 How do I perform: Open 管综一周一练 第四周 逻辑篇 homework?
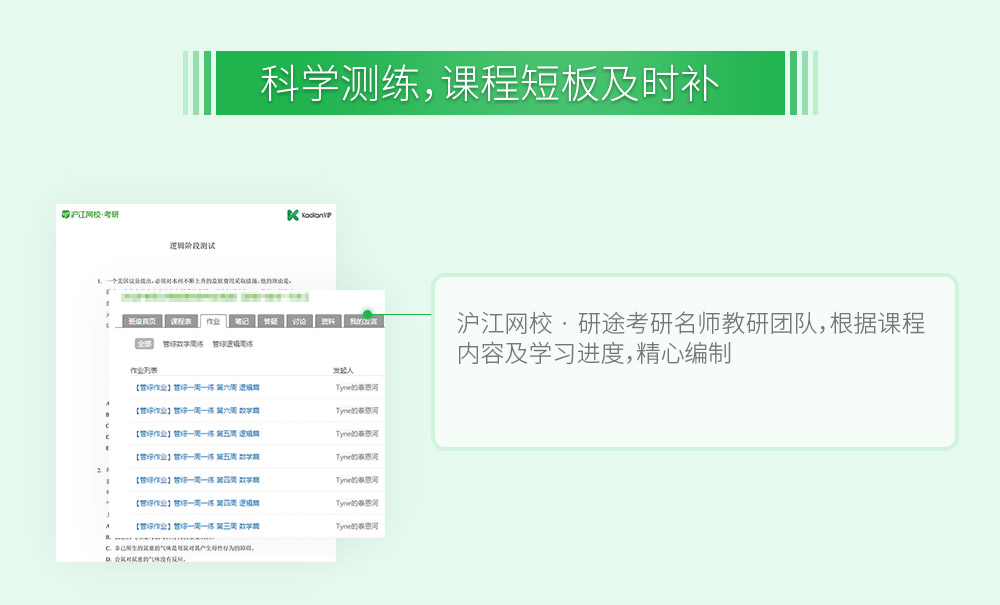(x=197, y=503)
